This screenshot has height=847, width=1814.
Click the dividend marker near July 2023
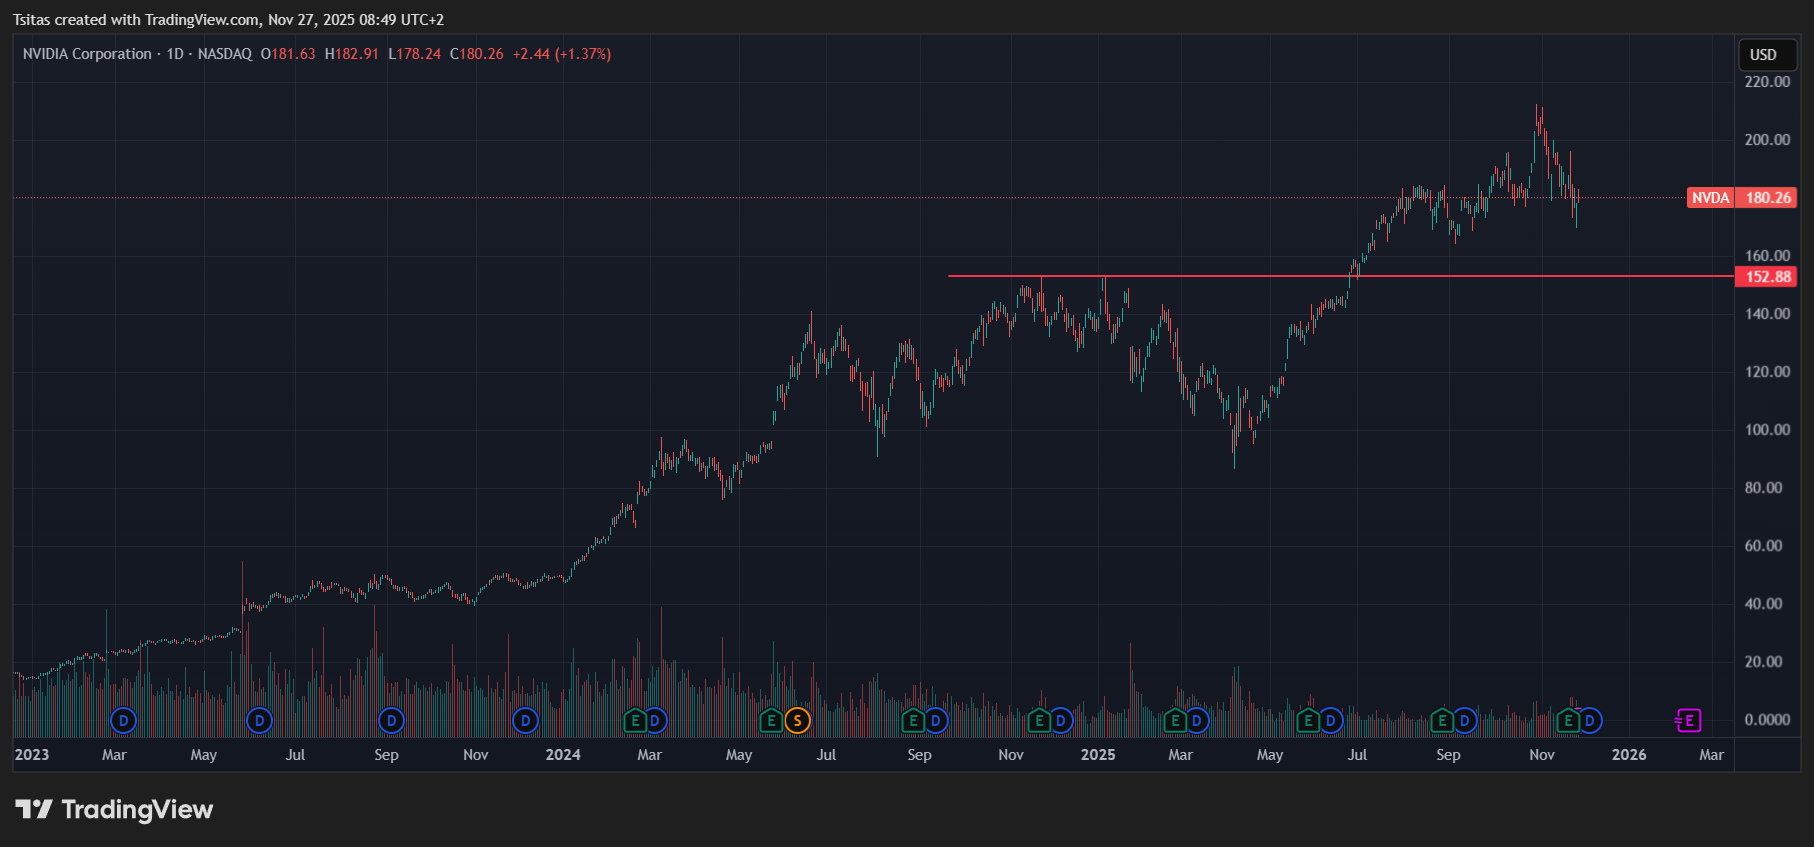tap(259, 720)
